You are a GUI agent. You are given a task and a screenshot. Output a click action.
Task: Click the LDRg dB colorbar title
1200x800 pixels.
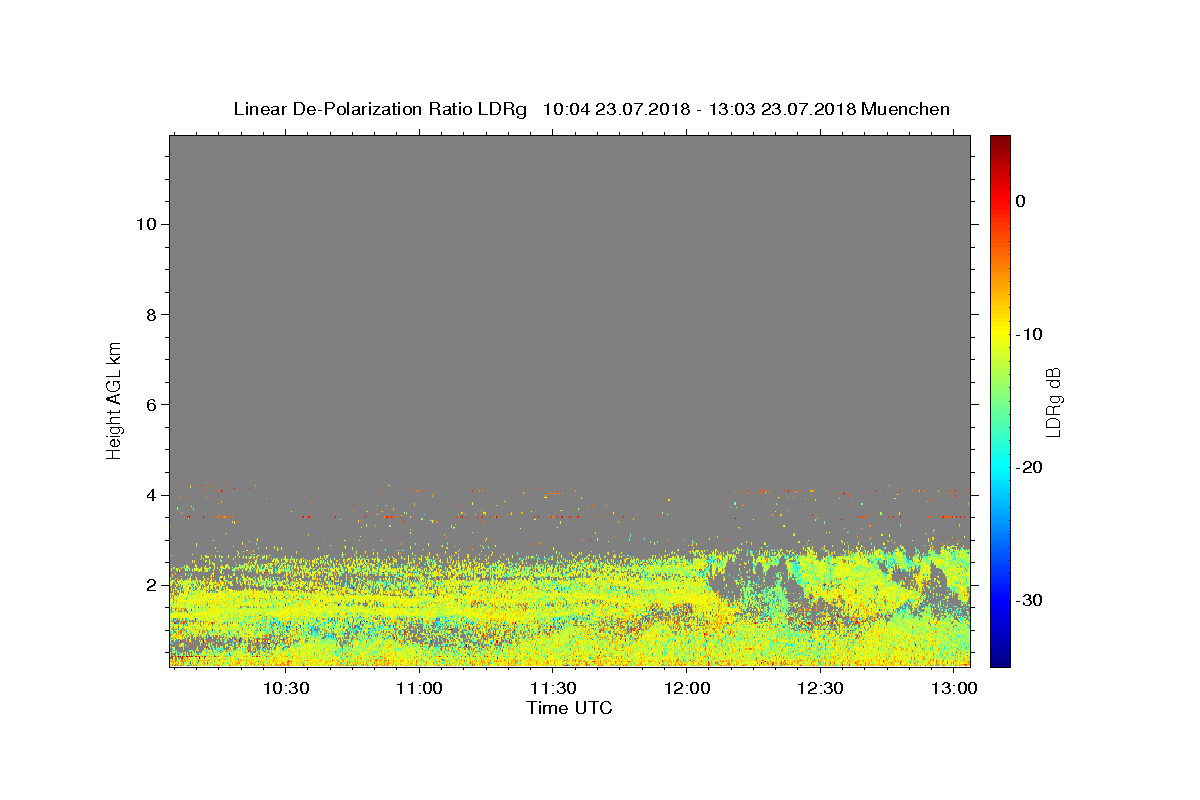coord(1053,401)
